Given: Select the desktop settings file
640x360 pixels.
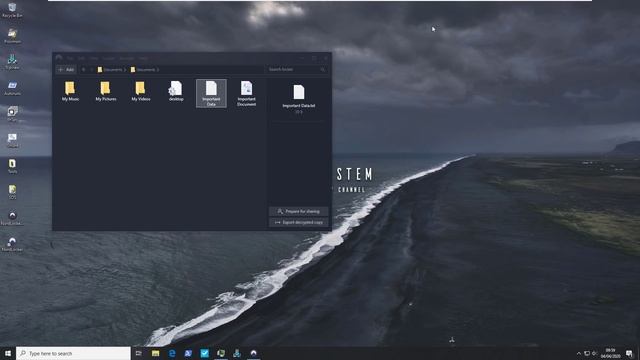Looking at the screenshot, I should coord(176,91).
